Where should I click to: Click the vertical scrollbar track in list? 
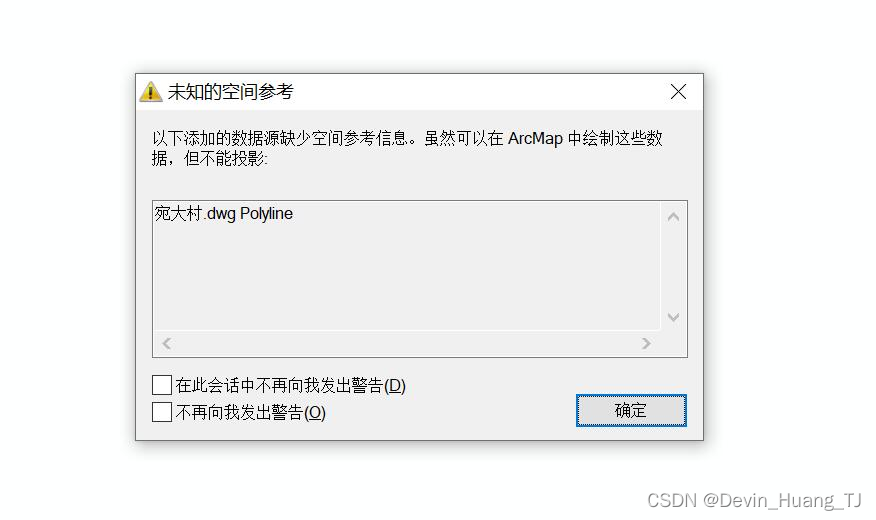pyautogui.click(x=673, y=267)
